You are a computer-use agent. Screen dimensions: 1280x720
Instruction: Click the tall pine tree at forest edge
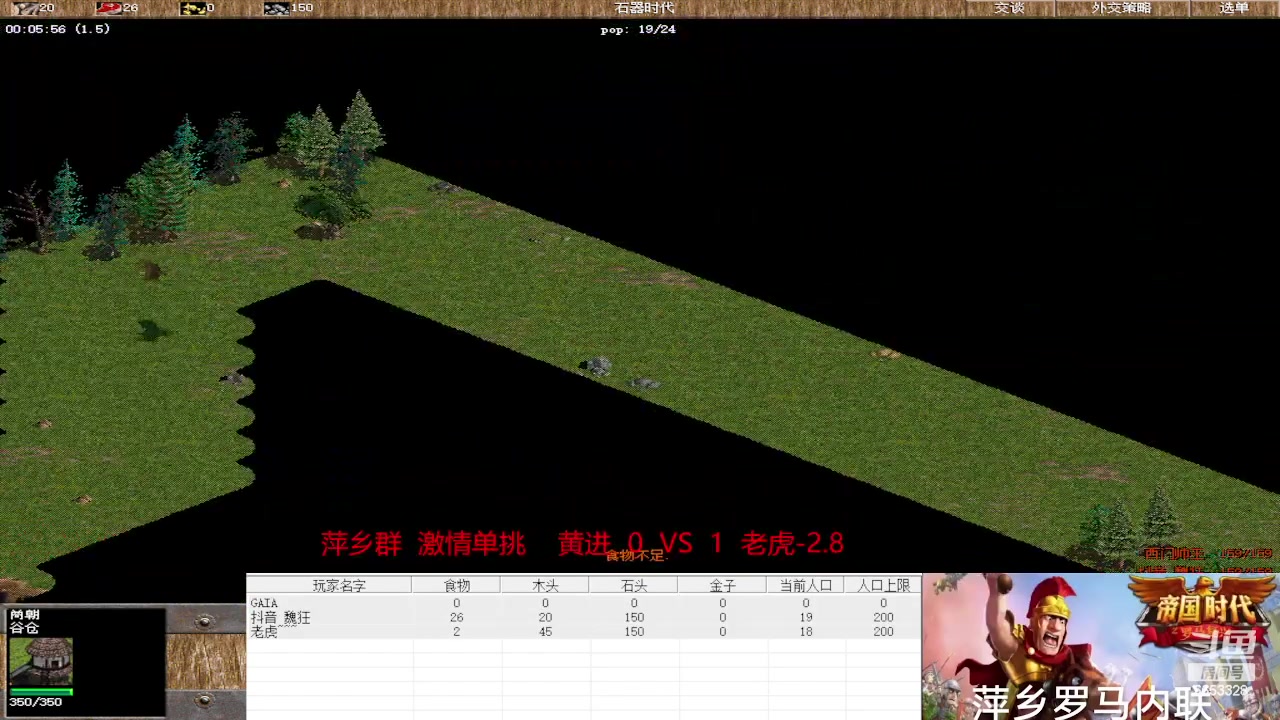point(360,126)
